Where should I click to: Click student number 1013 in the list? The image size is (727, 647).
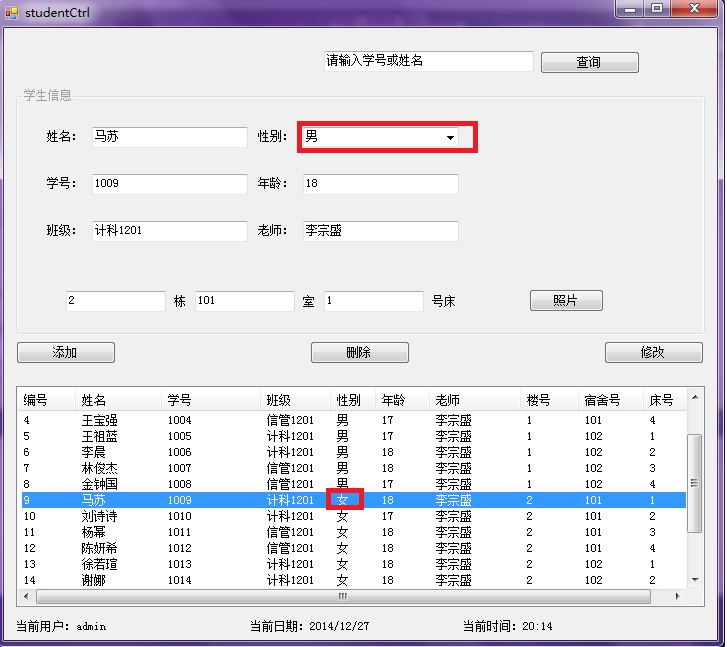tap(179, 564)
